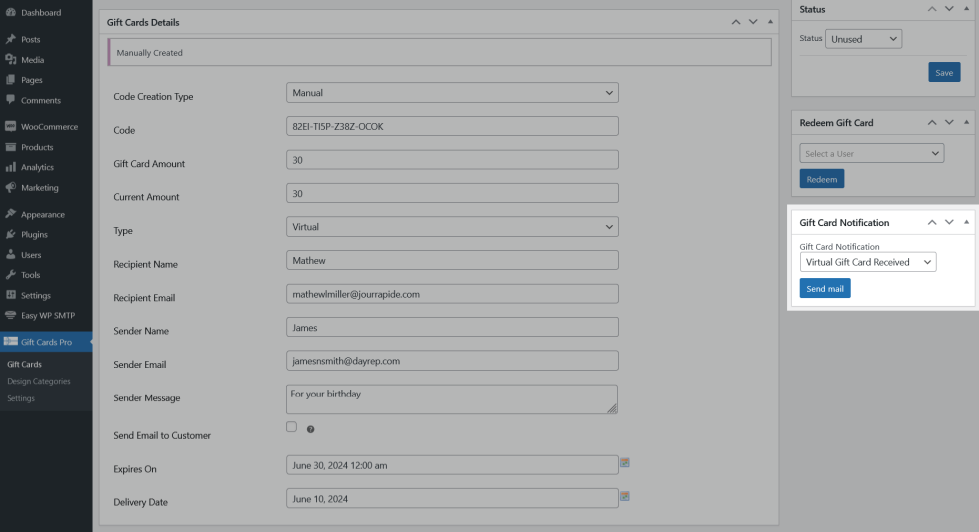Screen dimensions: 979x532
Task: Click the calendar icon beside Delivery Date
Action: pyautogui.click(x=625, y=496)
